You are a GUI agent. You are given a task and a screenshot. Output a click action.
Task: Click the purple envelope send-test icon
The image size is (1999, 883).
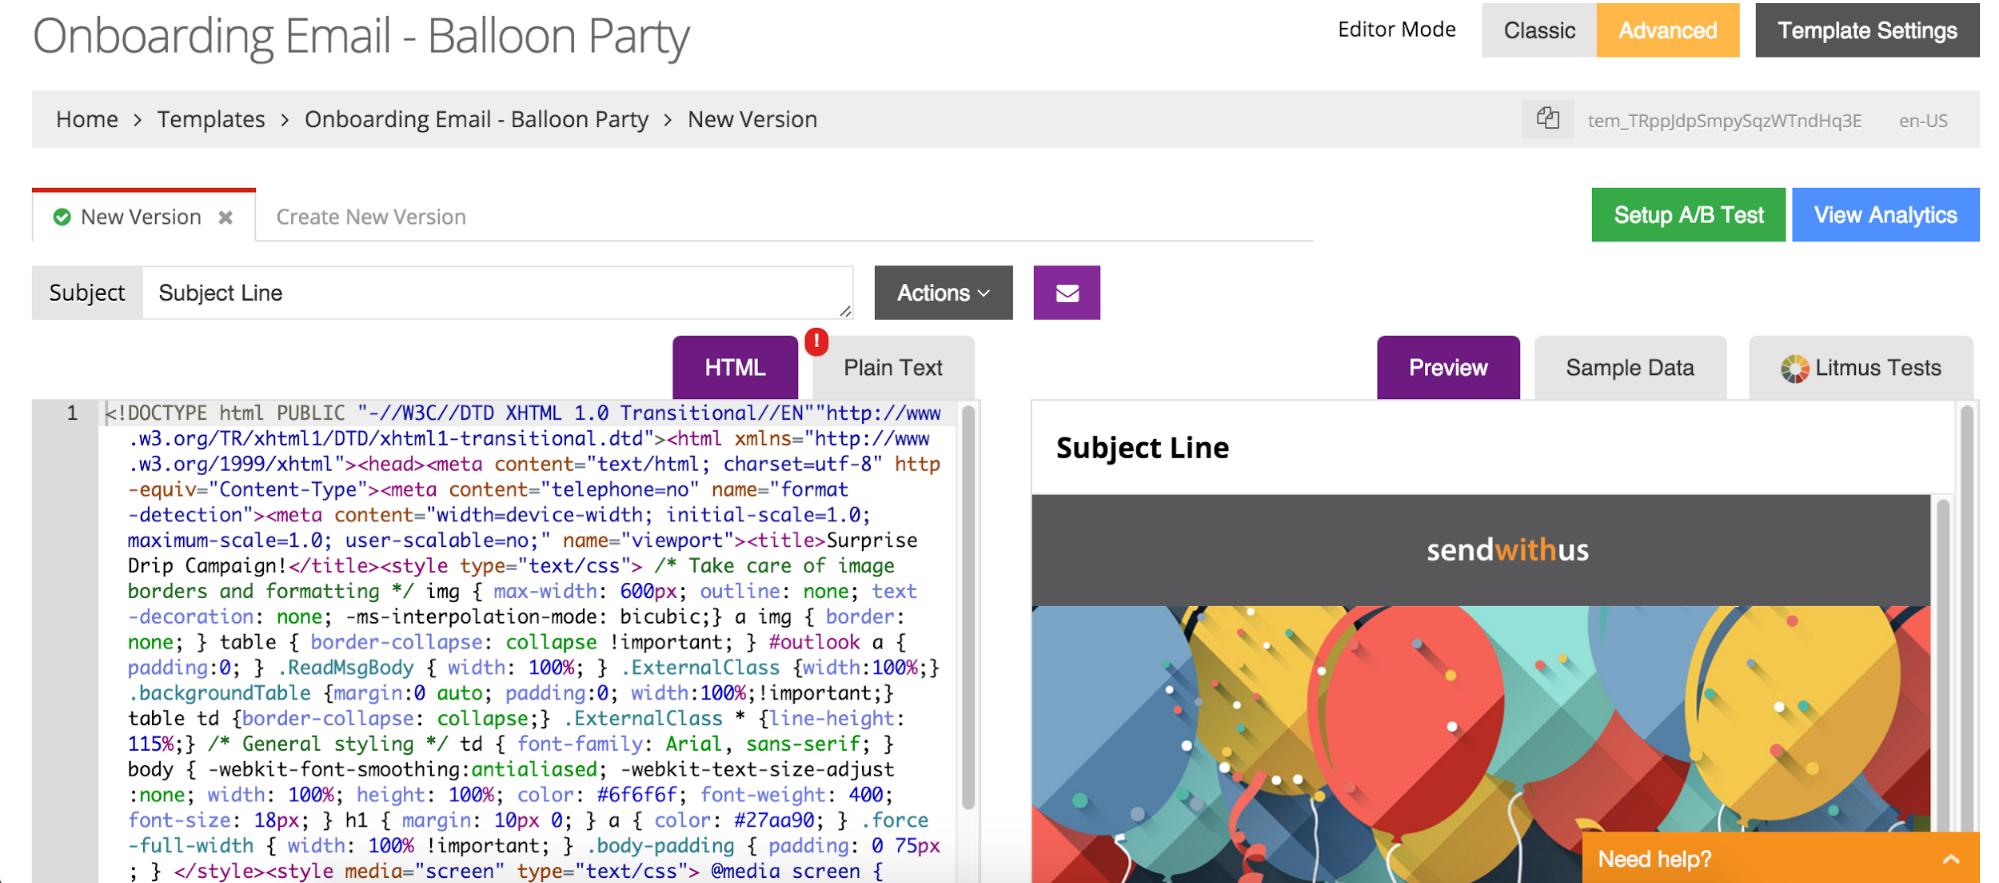coord(1066,293)
